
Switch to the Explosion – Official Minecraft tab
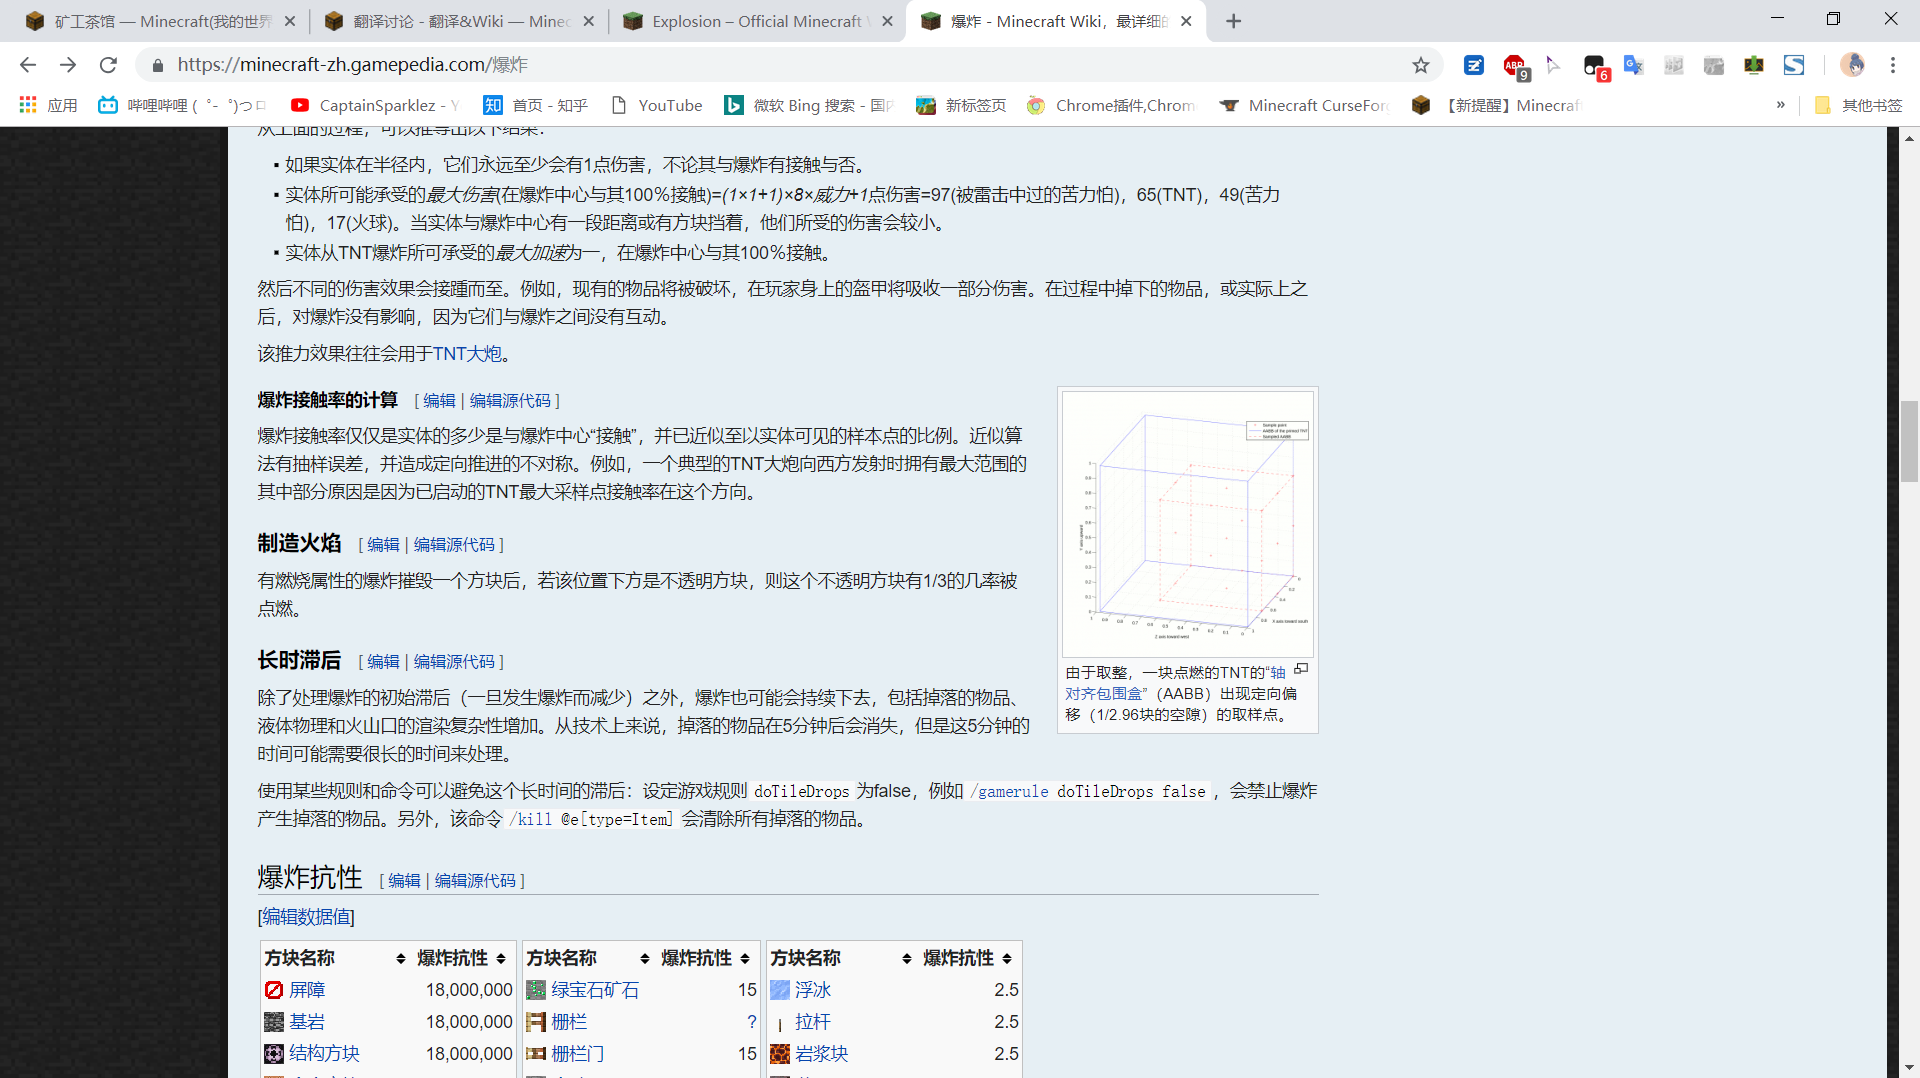756,21
